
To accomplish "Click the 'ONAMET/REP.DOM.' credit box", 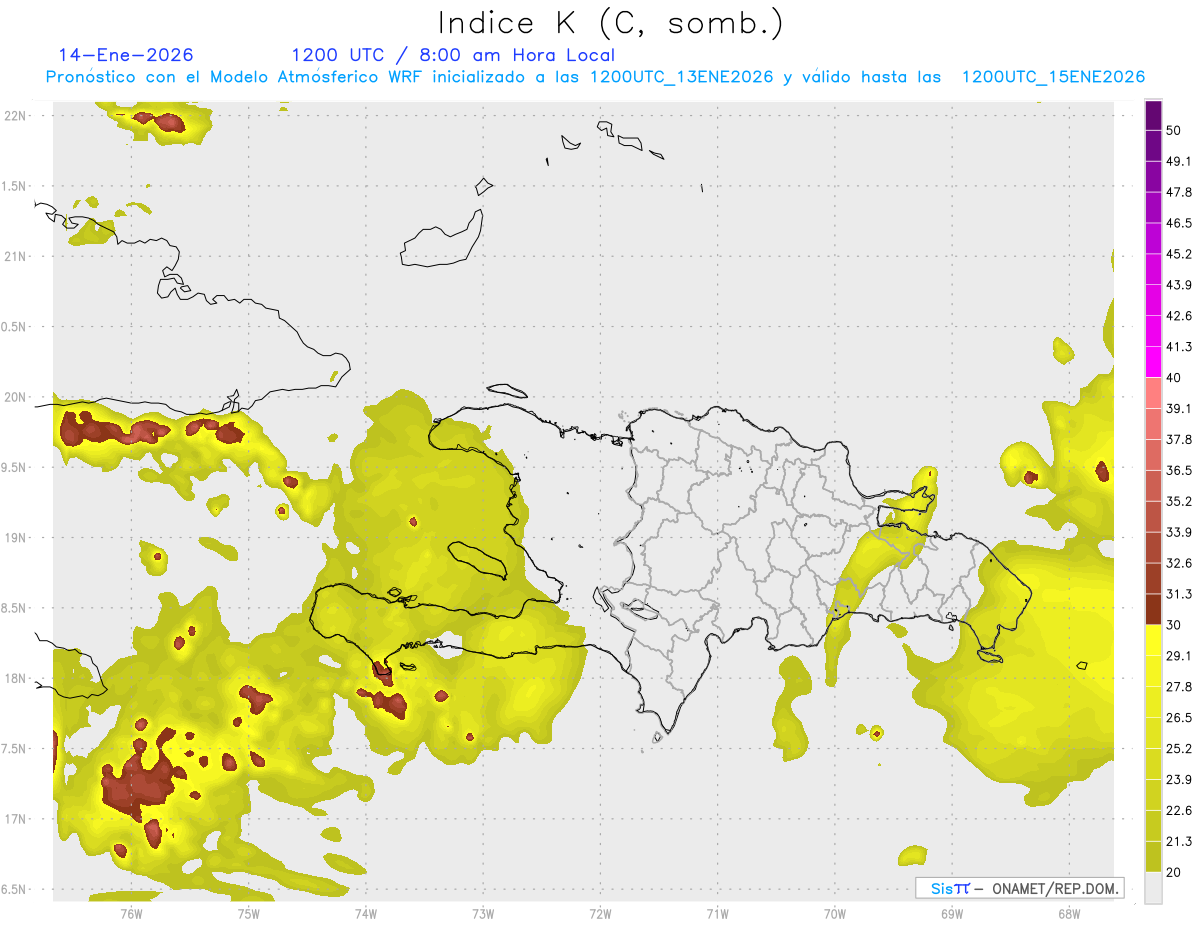I will (x=1020, y=888).
